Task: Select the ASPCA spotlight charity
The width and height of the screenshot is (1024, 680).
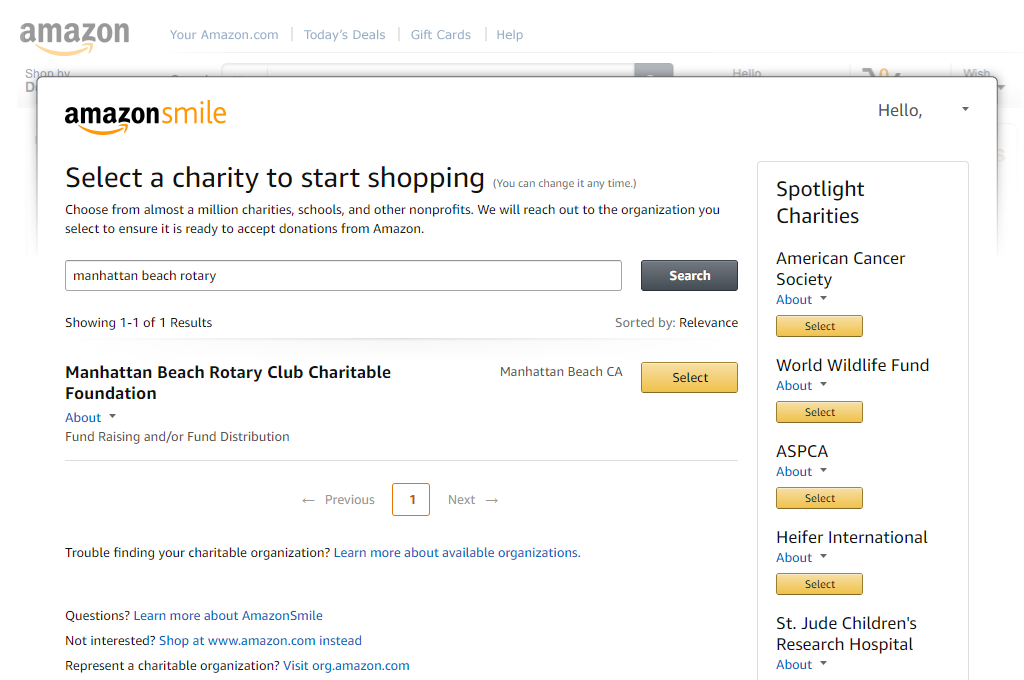Action: 819,499
